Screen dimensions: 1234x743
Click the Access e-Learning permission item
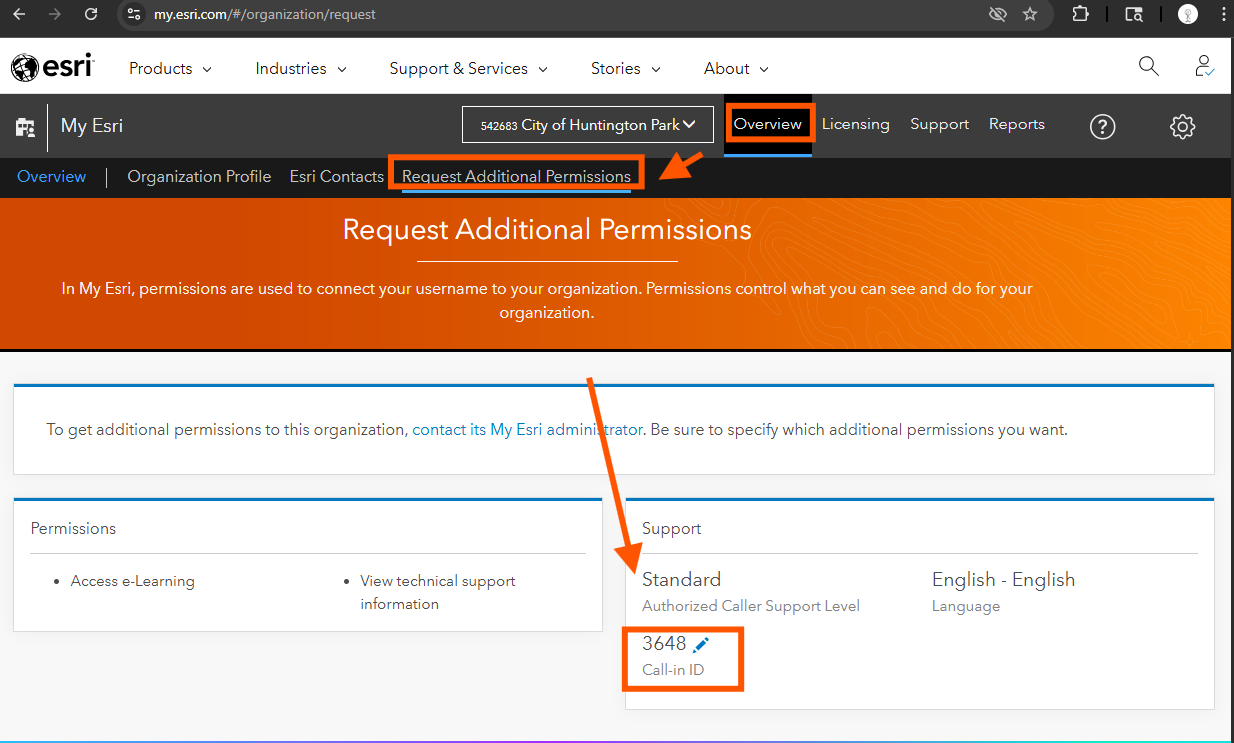tap(132, 581)
